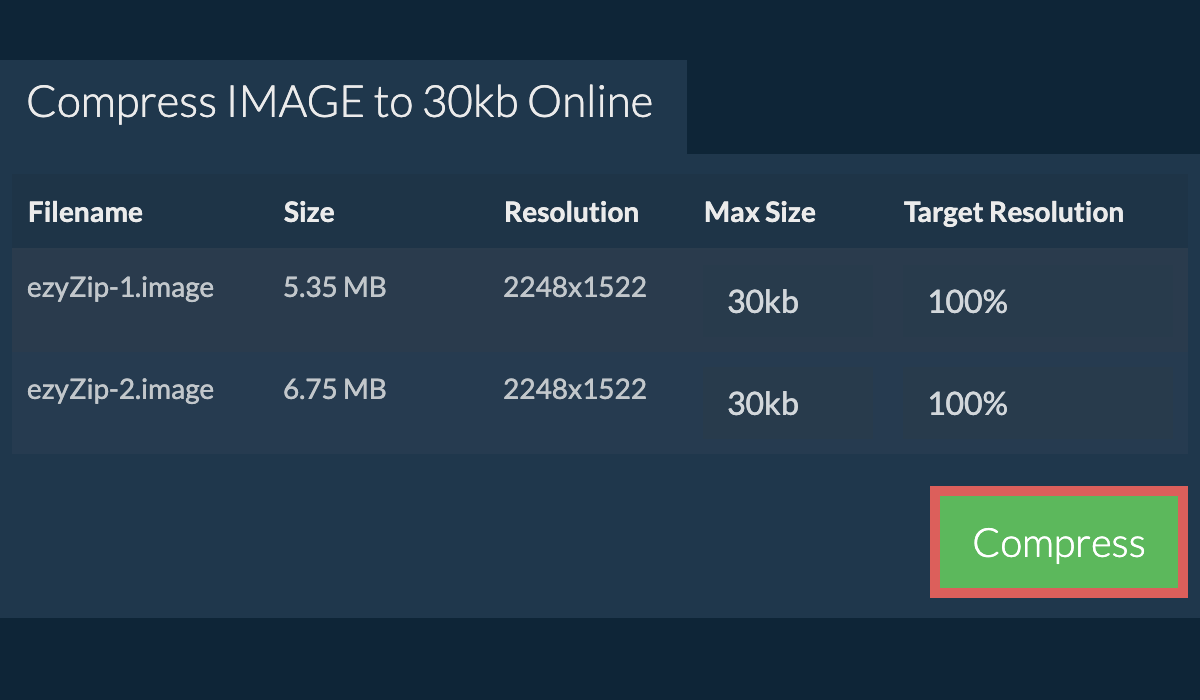Viewport: 1200px width, 700px height.
Task: Select the ezyZip-1.image filename
Action: [x=120, y=287]
